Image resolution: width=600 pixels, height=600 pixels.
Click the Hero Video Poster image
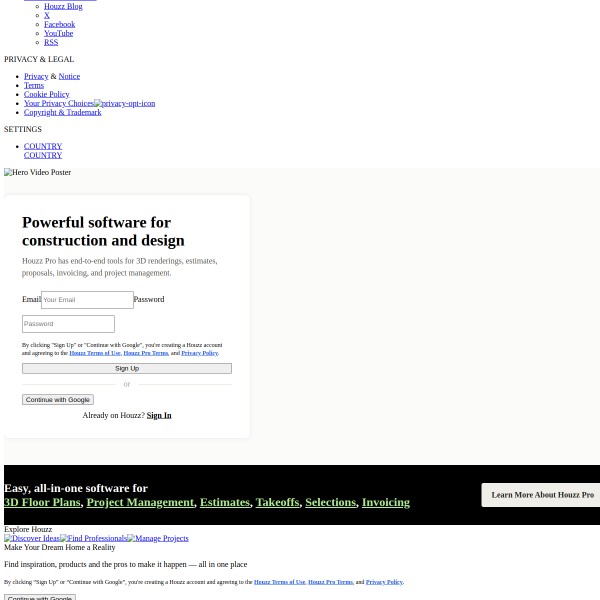click(38, 172)
